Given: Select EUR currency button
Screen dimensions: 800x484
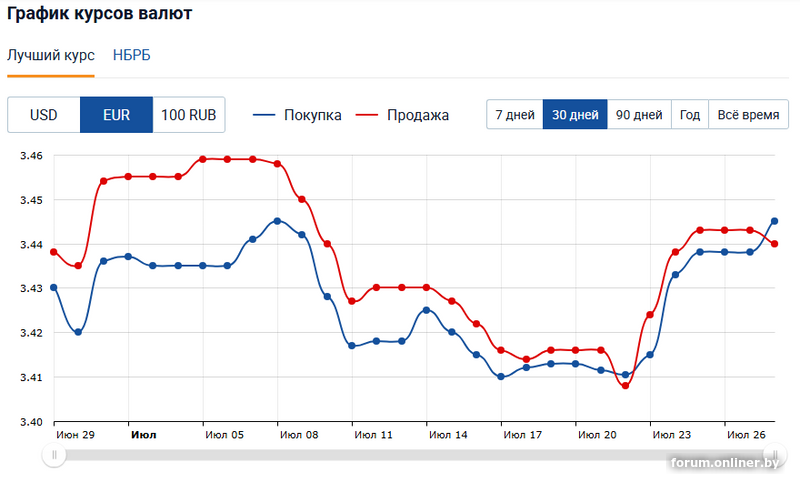Looking at the screenshot, I should point(116,115).
